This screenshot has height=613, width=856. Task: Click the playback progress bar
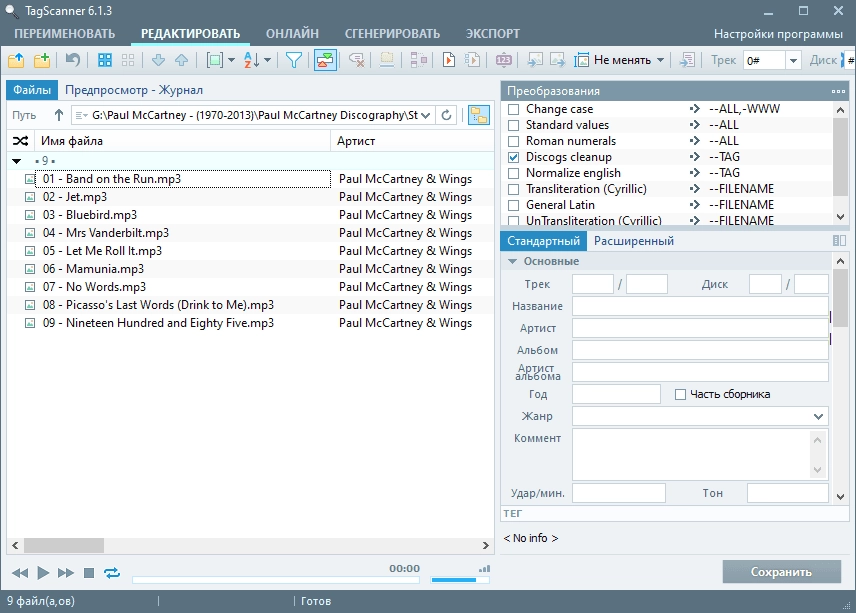point(276,580)
